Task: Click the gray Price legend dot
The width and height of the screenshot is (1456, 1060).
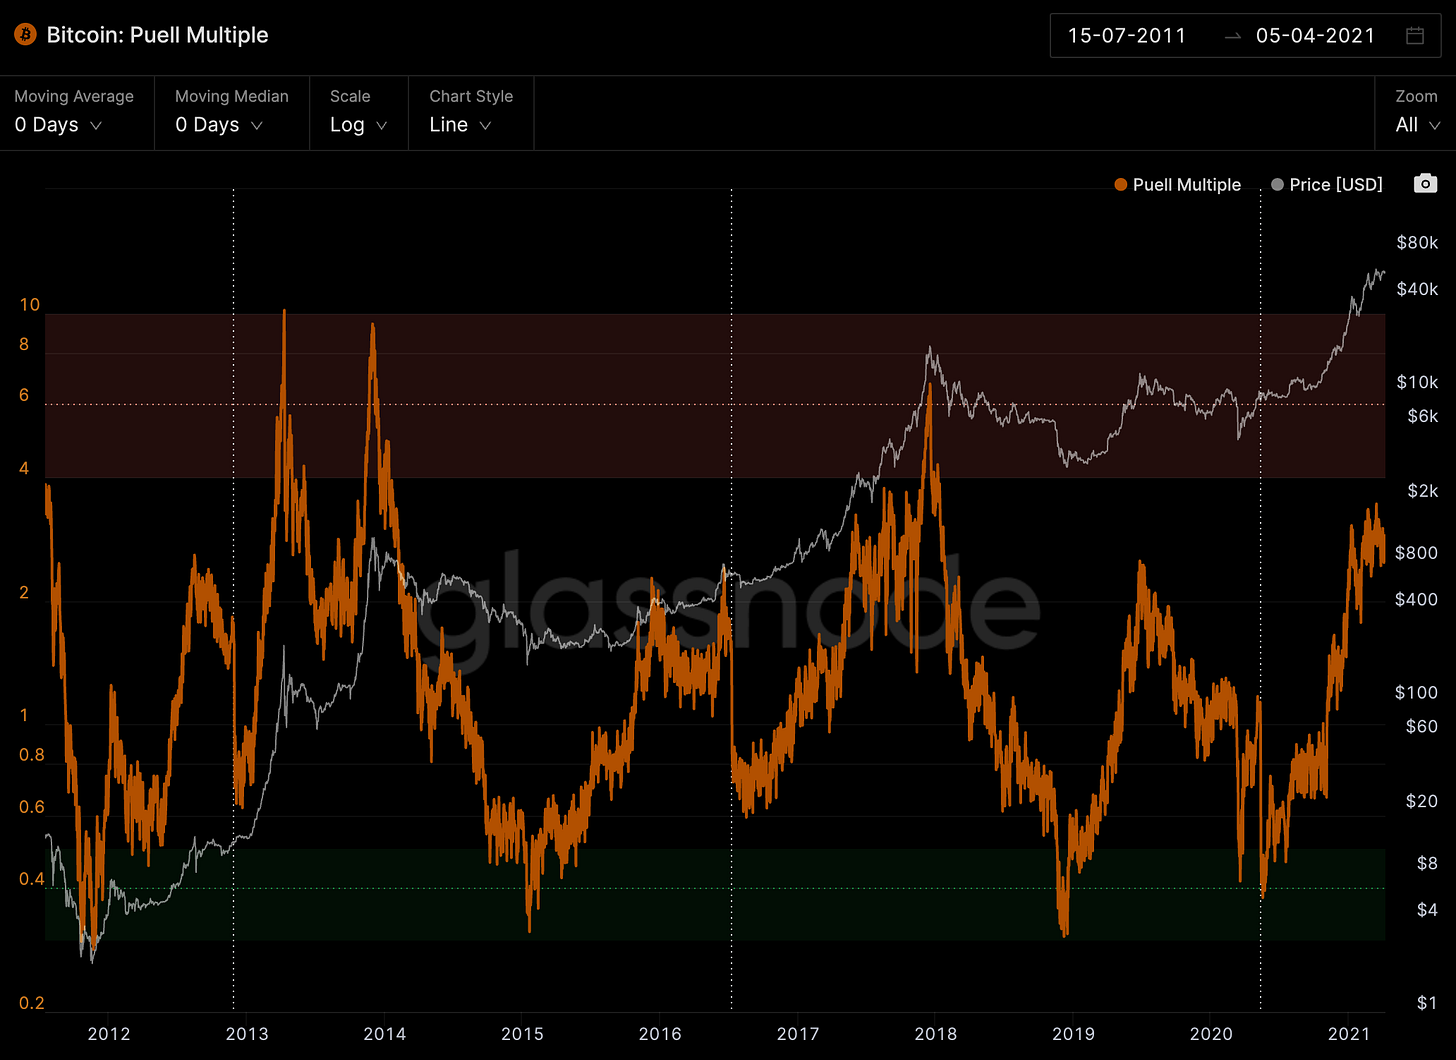Action: [x=1277, y=185]
